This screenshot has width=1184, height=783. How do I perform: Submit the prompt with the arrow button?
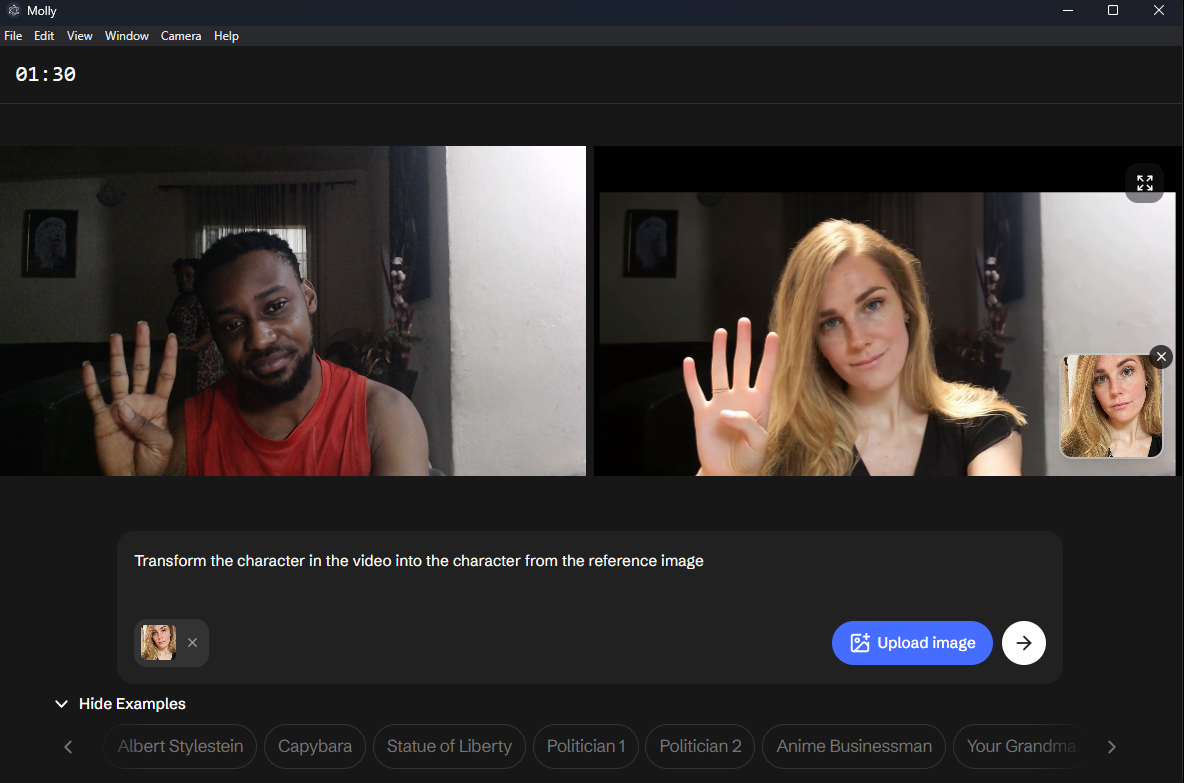pyautogui.click(x=1023, y=643)
